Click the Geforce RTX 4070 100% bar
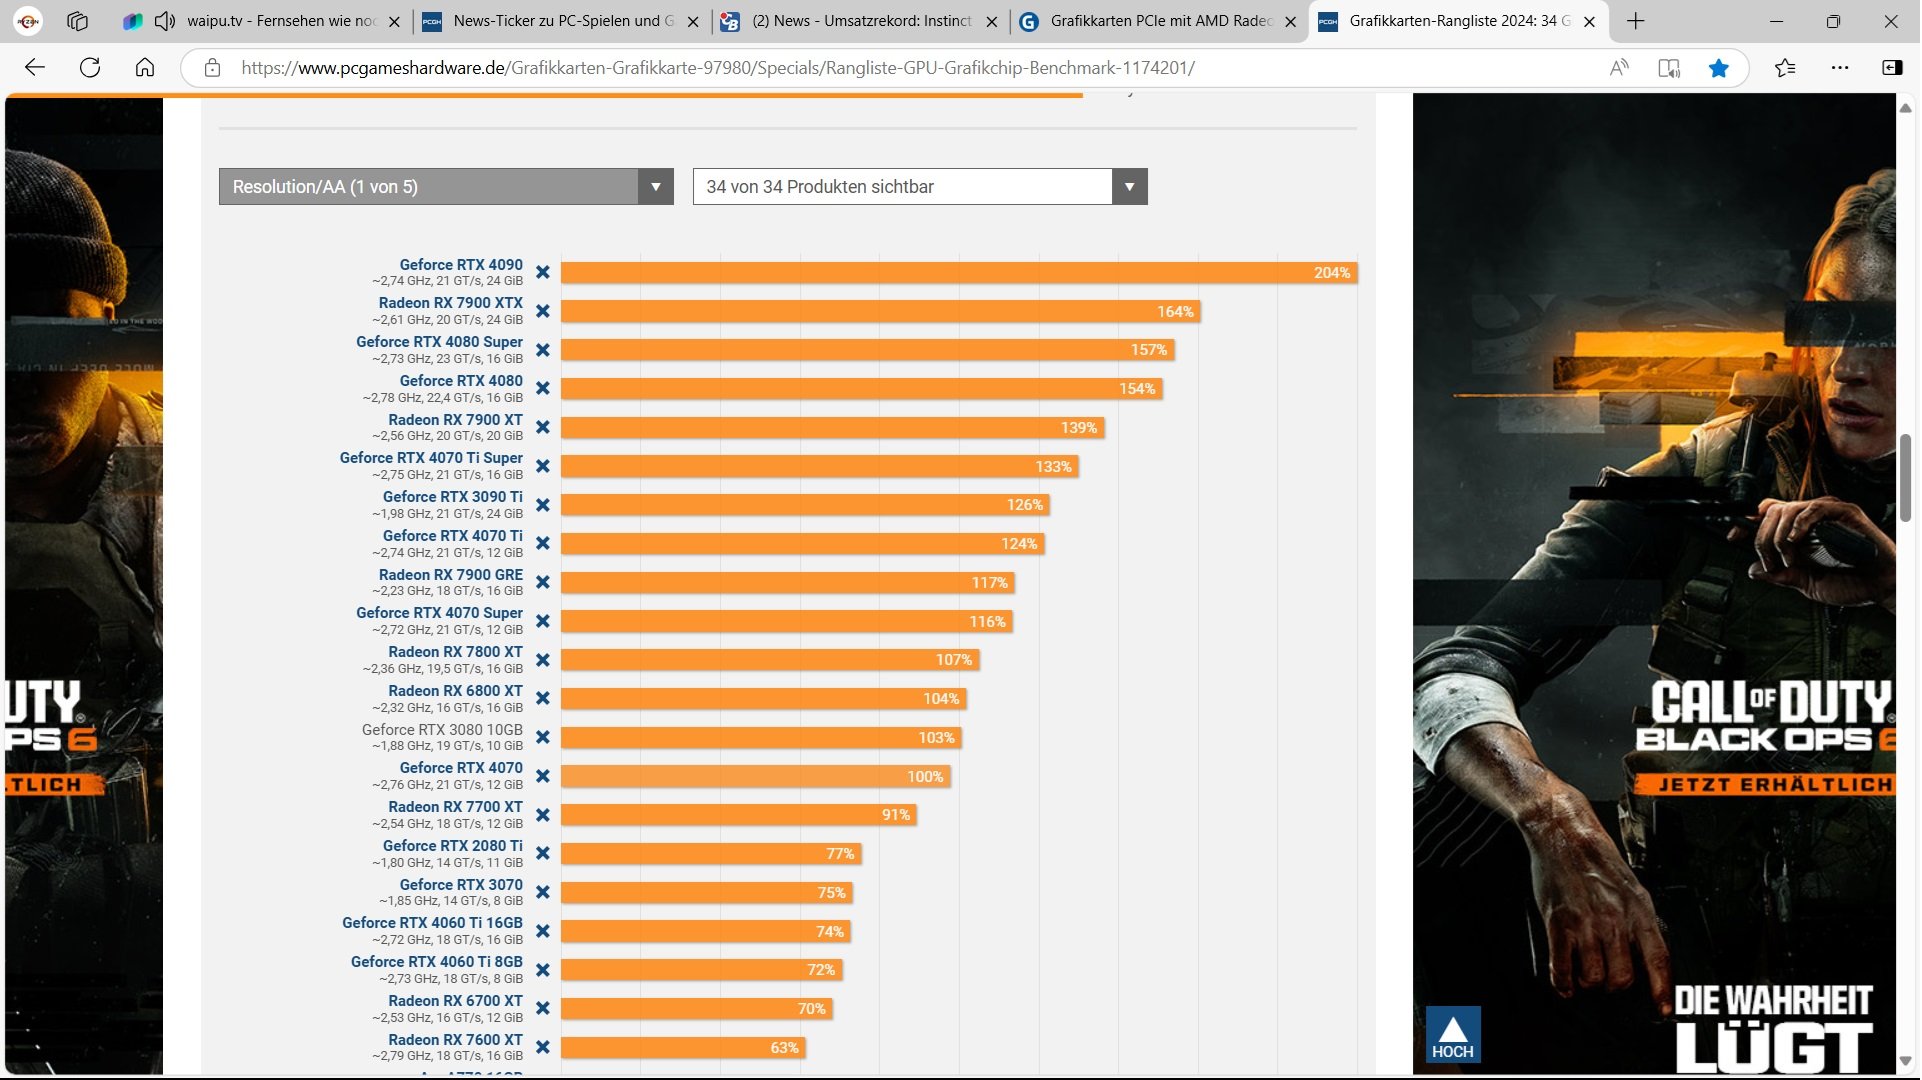This screenshot has height=1080, width=1922. point(755,777)
